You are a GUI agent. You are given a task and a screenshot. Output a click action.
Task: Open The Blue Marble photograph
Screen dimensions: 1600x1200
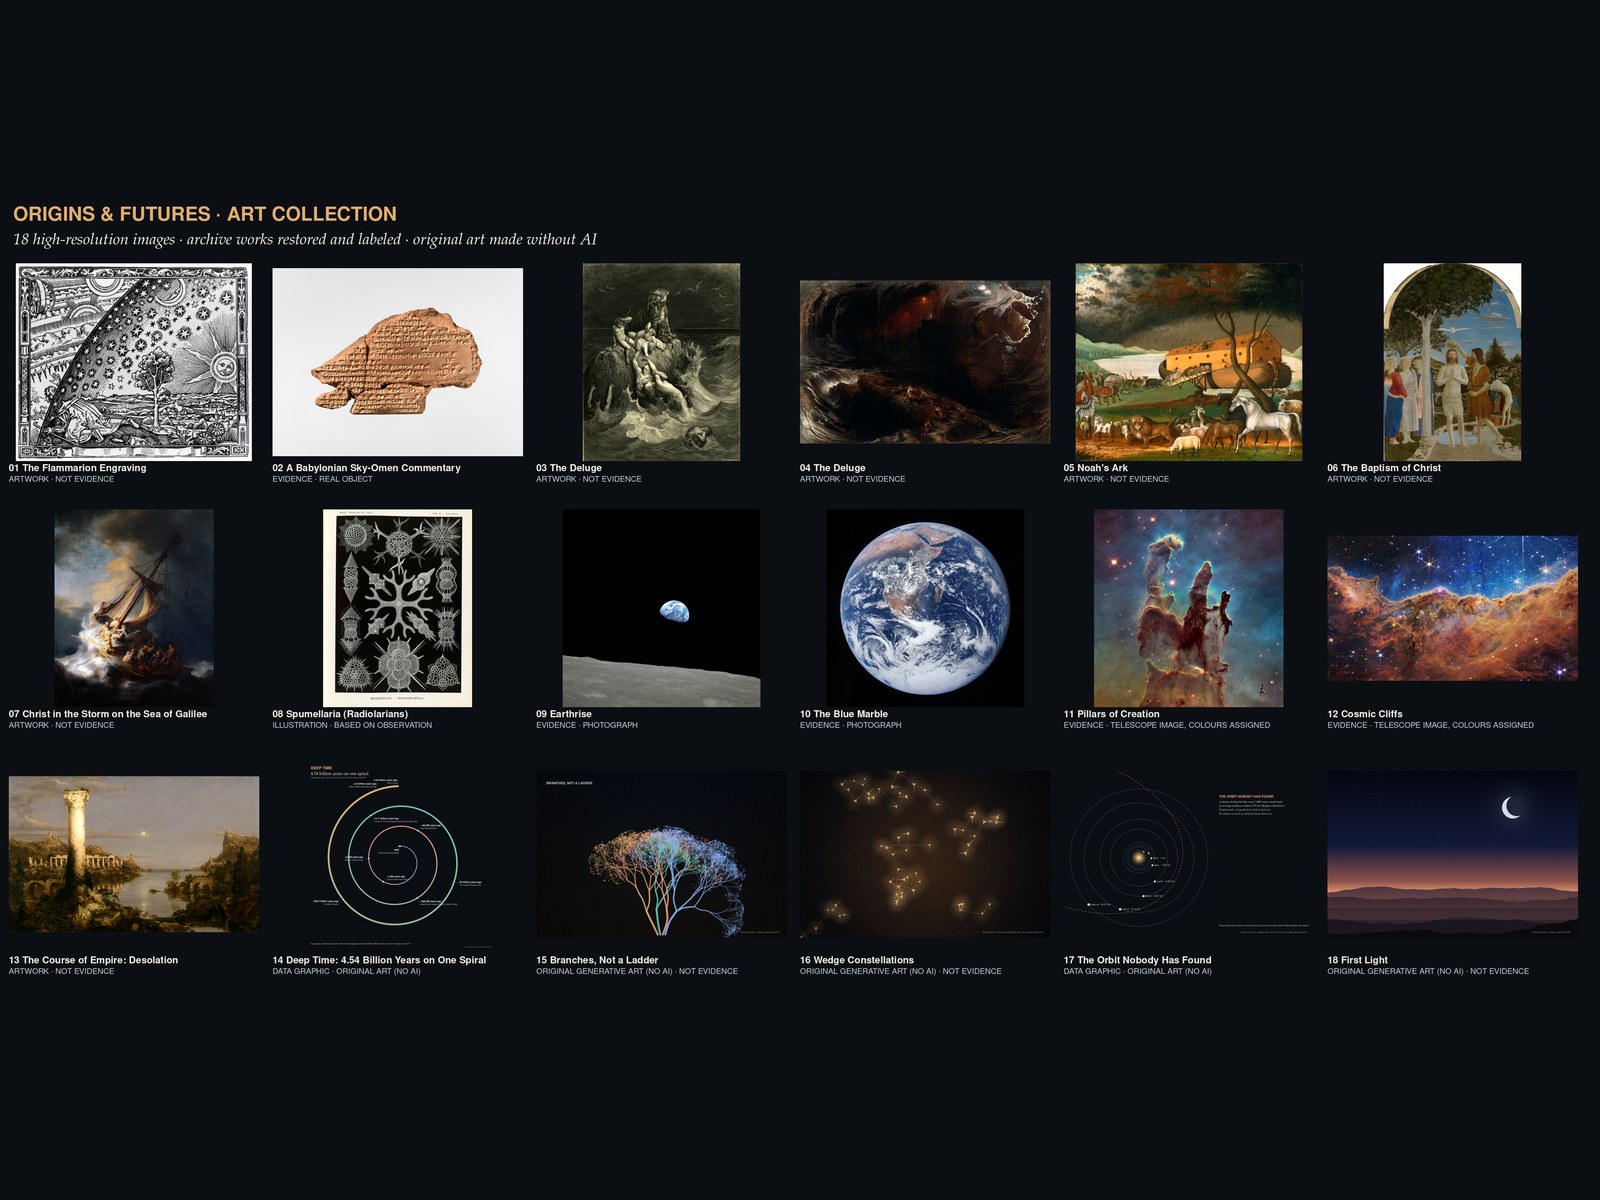click(x=925, y=608)
